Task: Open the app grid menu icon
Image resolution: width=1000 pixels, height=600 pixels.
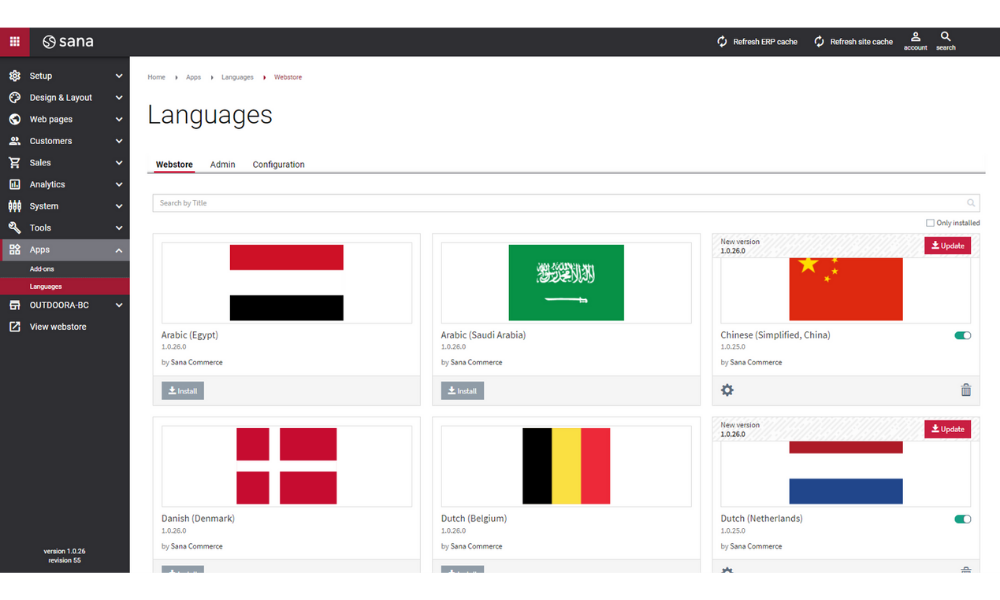Action: click(14, 41)
